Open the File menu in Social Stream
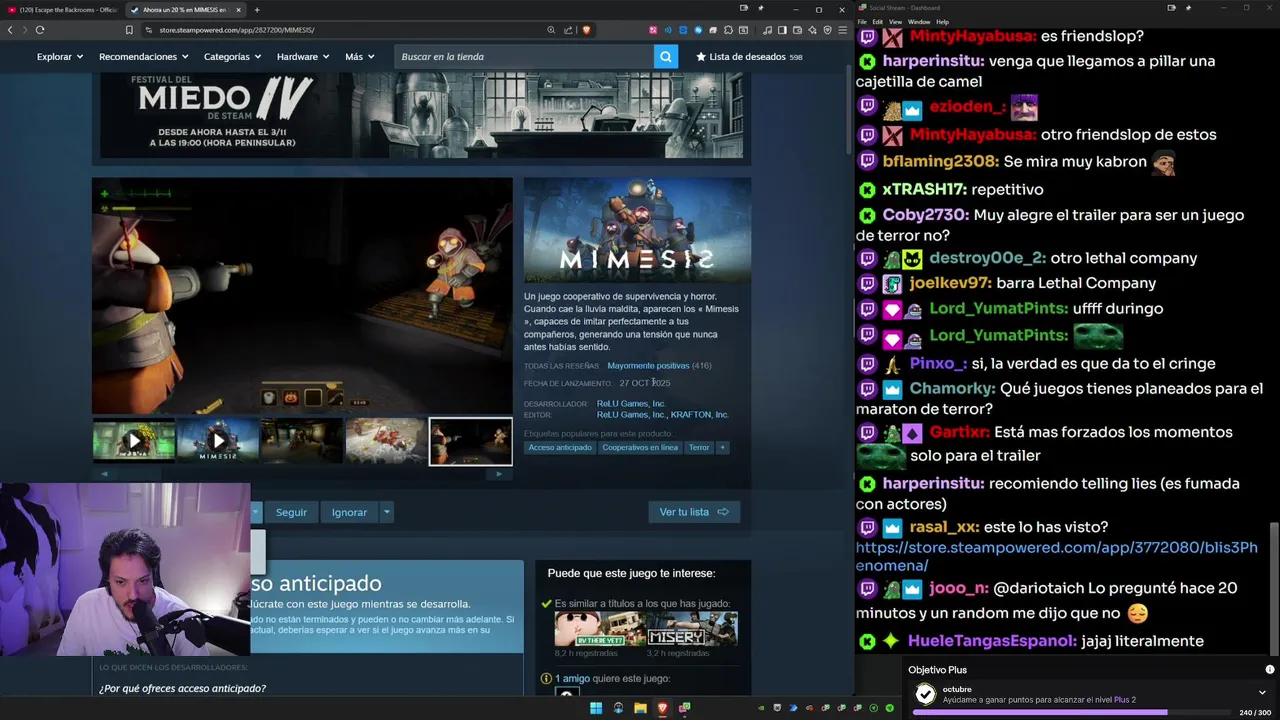This screenshot has height=720, width=1280. pos(862,22)
